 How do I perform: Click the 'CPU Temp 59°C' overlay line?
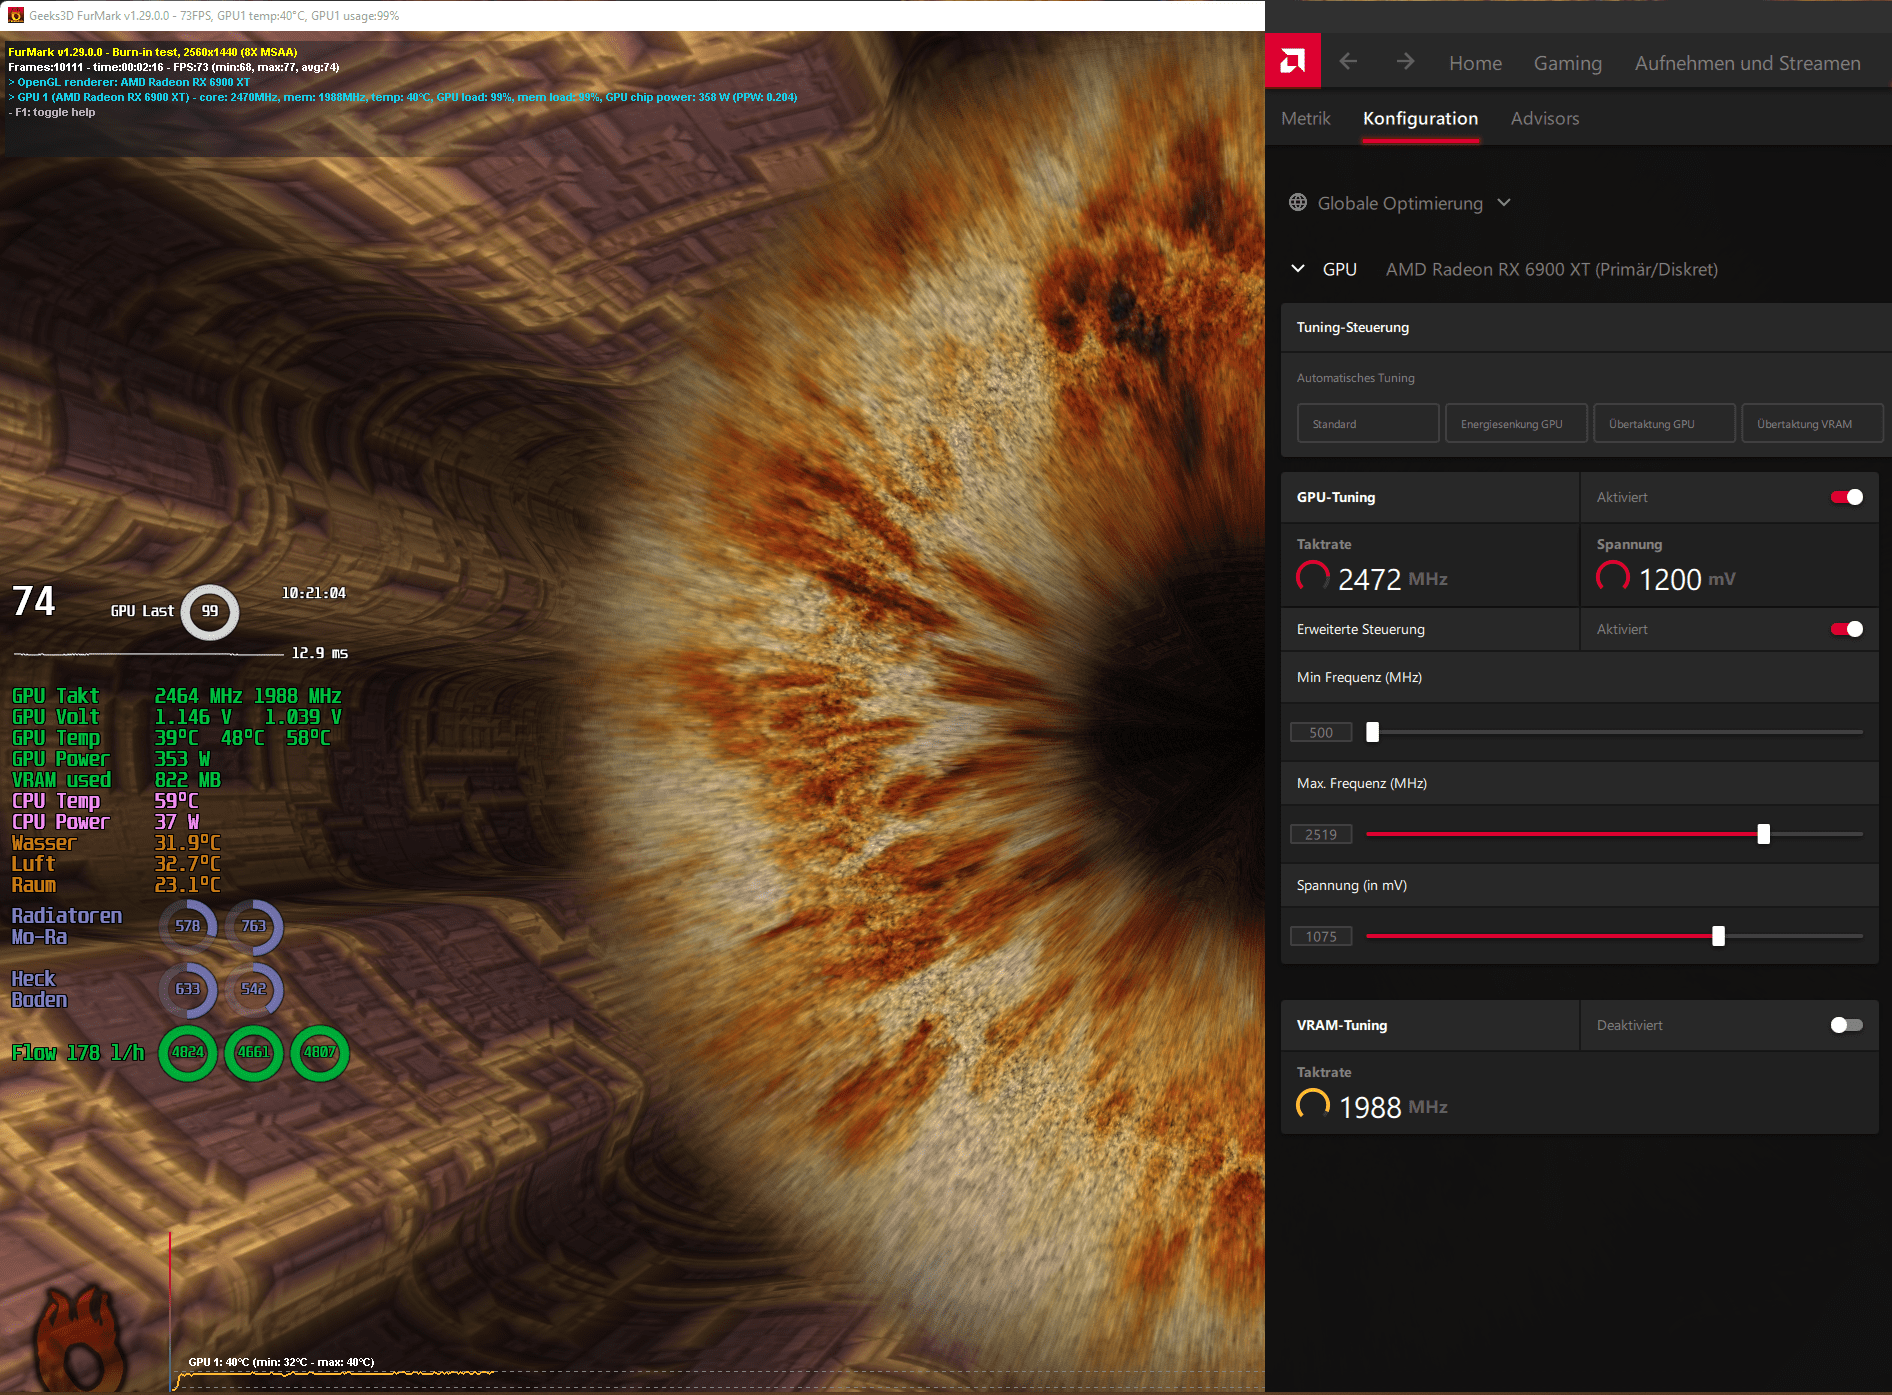tap(105, 801)
